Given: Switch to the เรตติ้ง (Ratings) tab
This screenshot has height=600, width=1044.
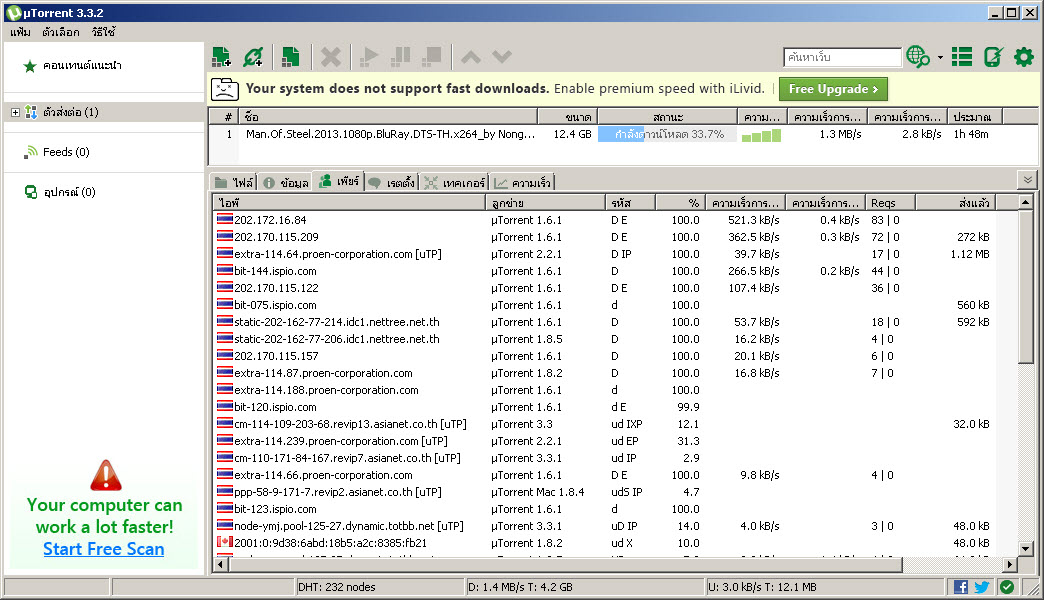Looking at the screenshot, I should coord(392,182).
